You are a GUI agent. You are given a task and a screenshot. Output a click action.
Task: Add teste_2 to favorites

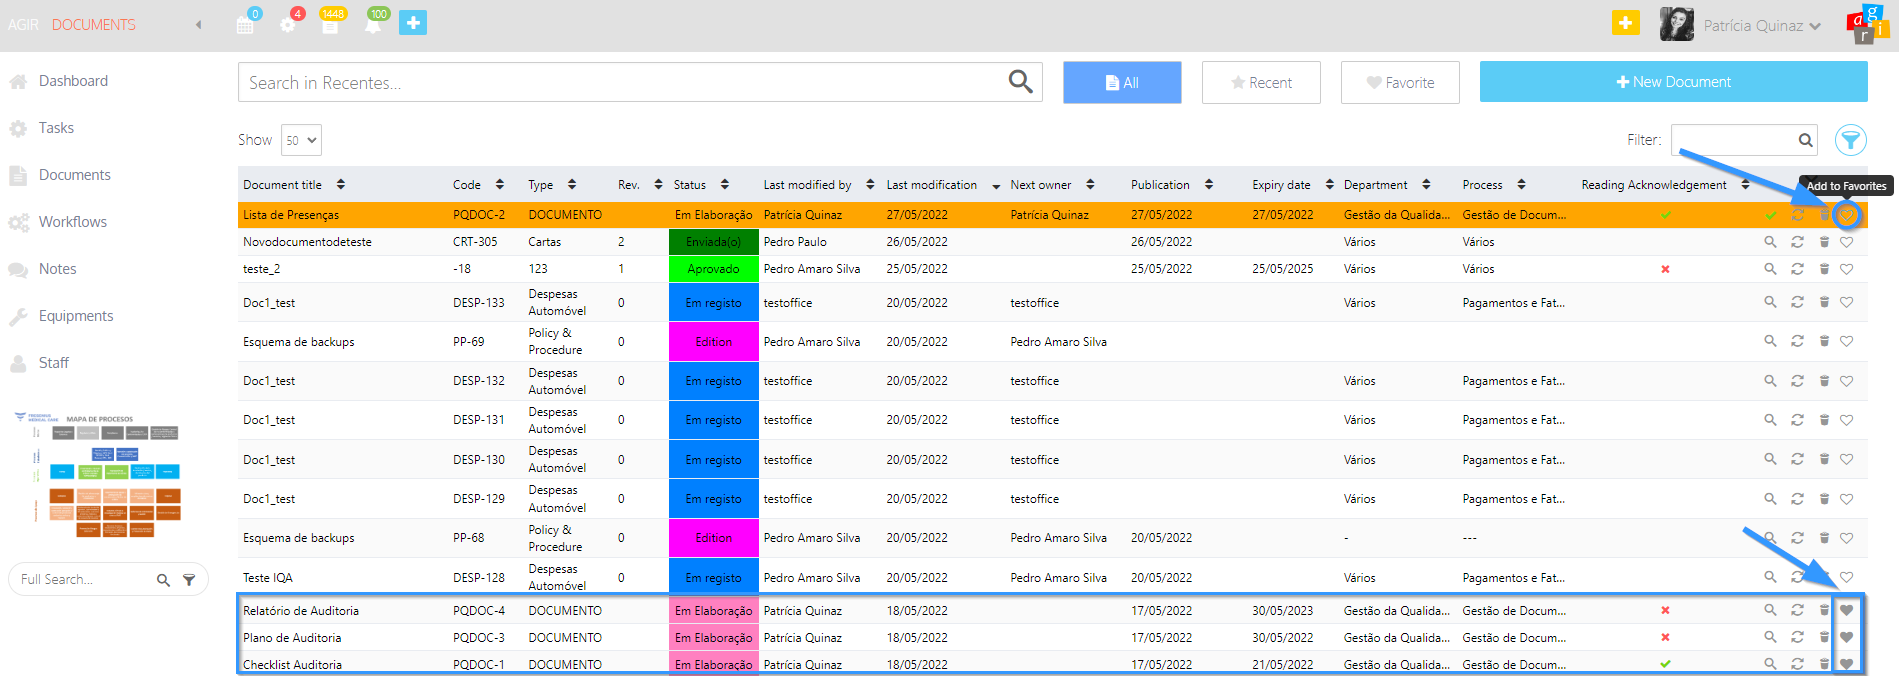click(x=1847, y=269)
